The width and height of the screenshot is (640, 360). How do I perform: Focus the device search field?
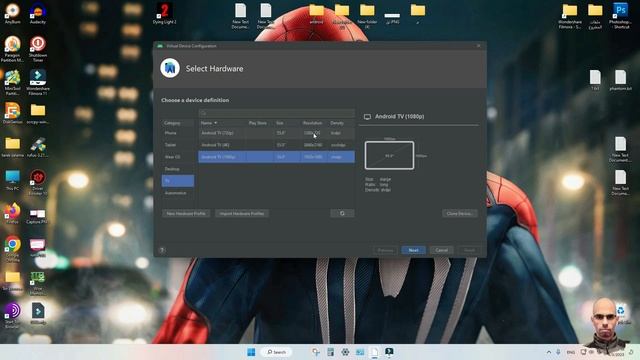tap(276, 113)
